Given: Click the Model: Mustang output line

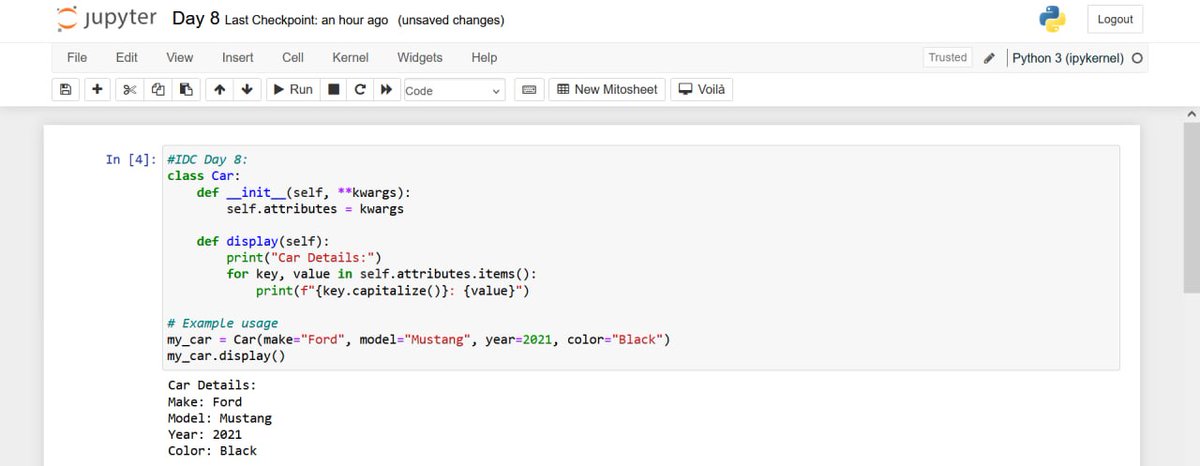Looking at the screenshot, I should [220, 418].
